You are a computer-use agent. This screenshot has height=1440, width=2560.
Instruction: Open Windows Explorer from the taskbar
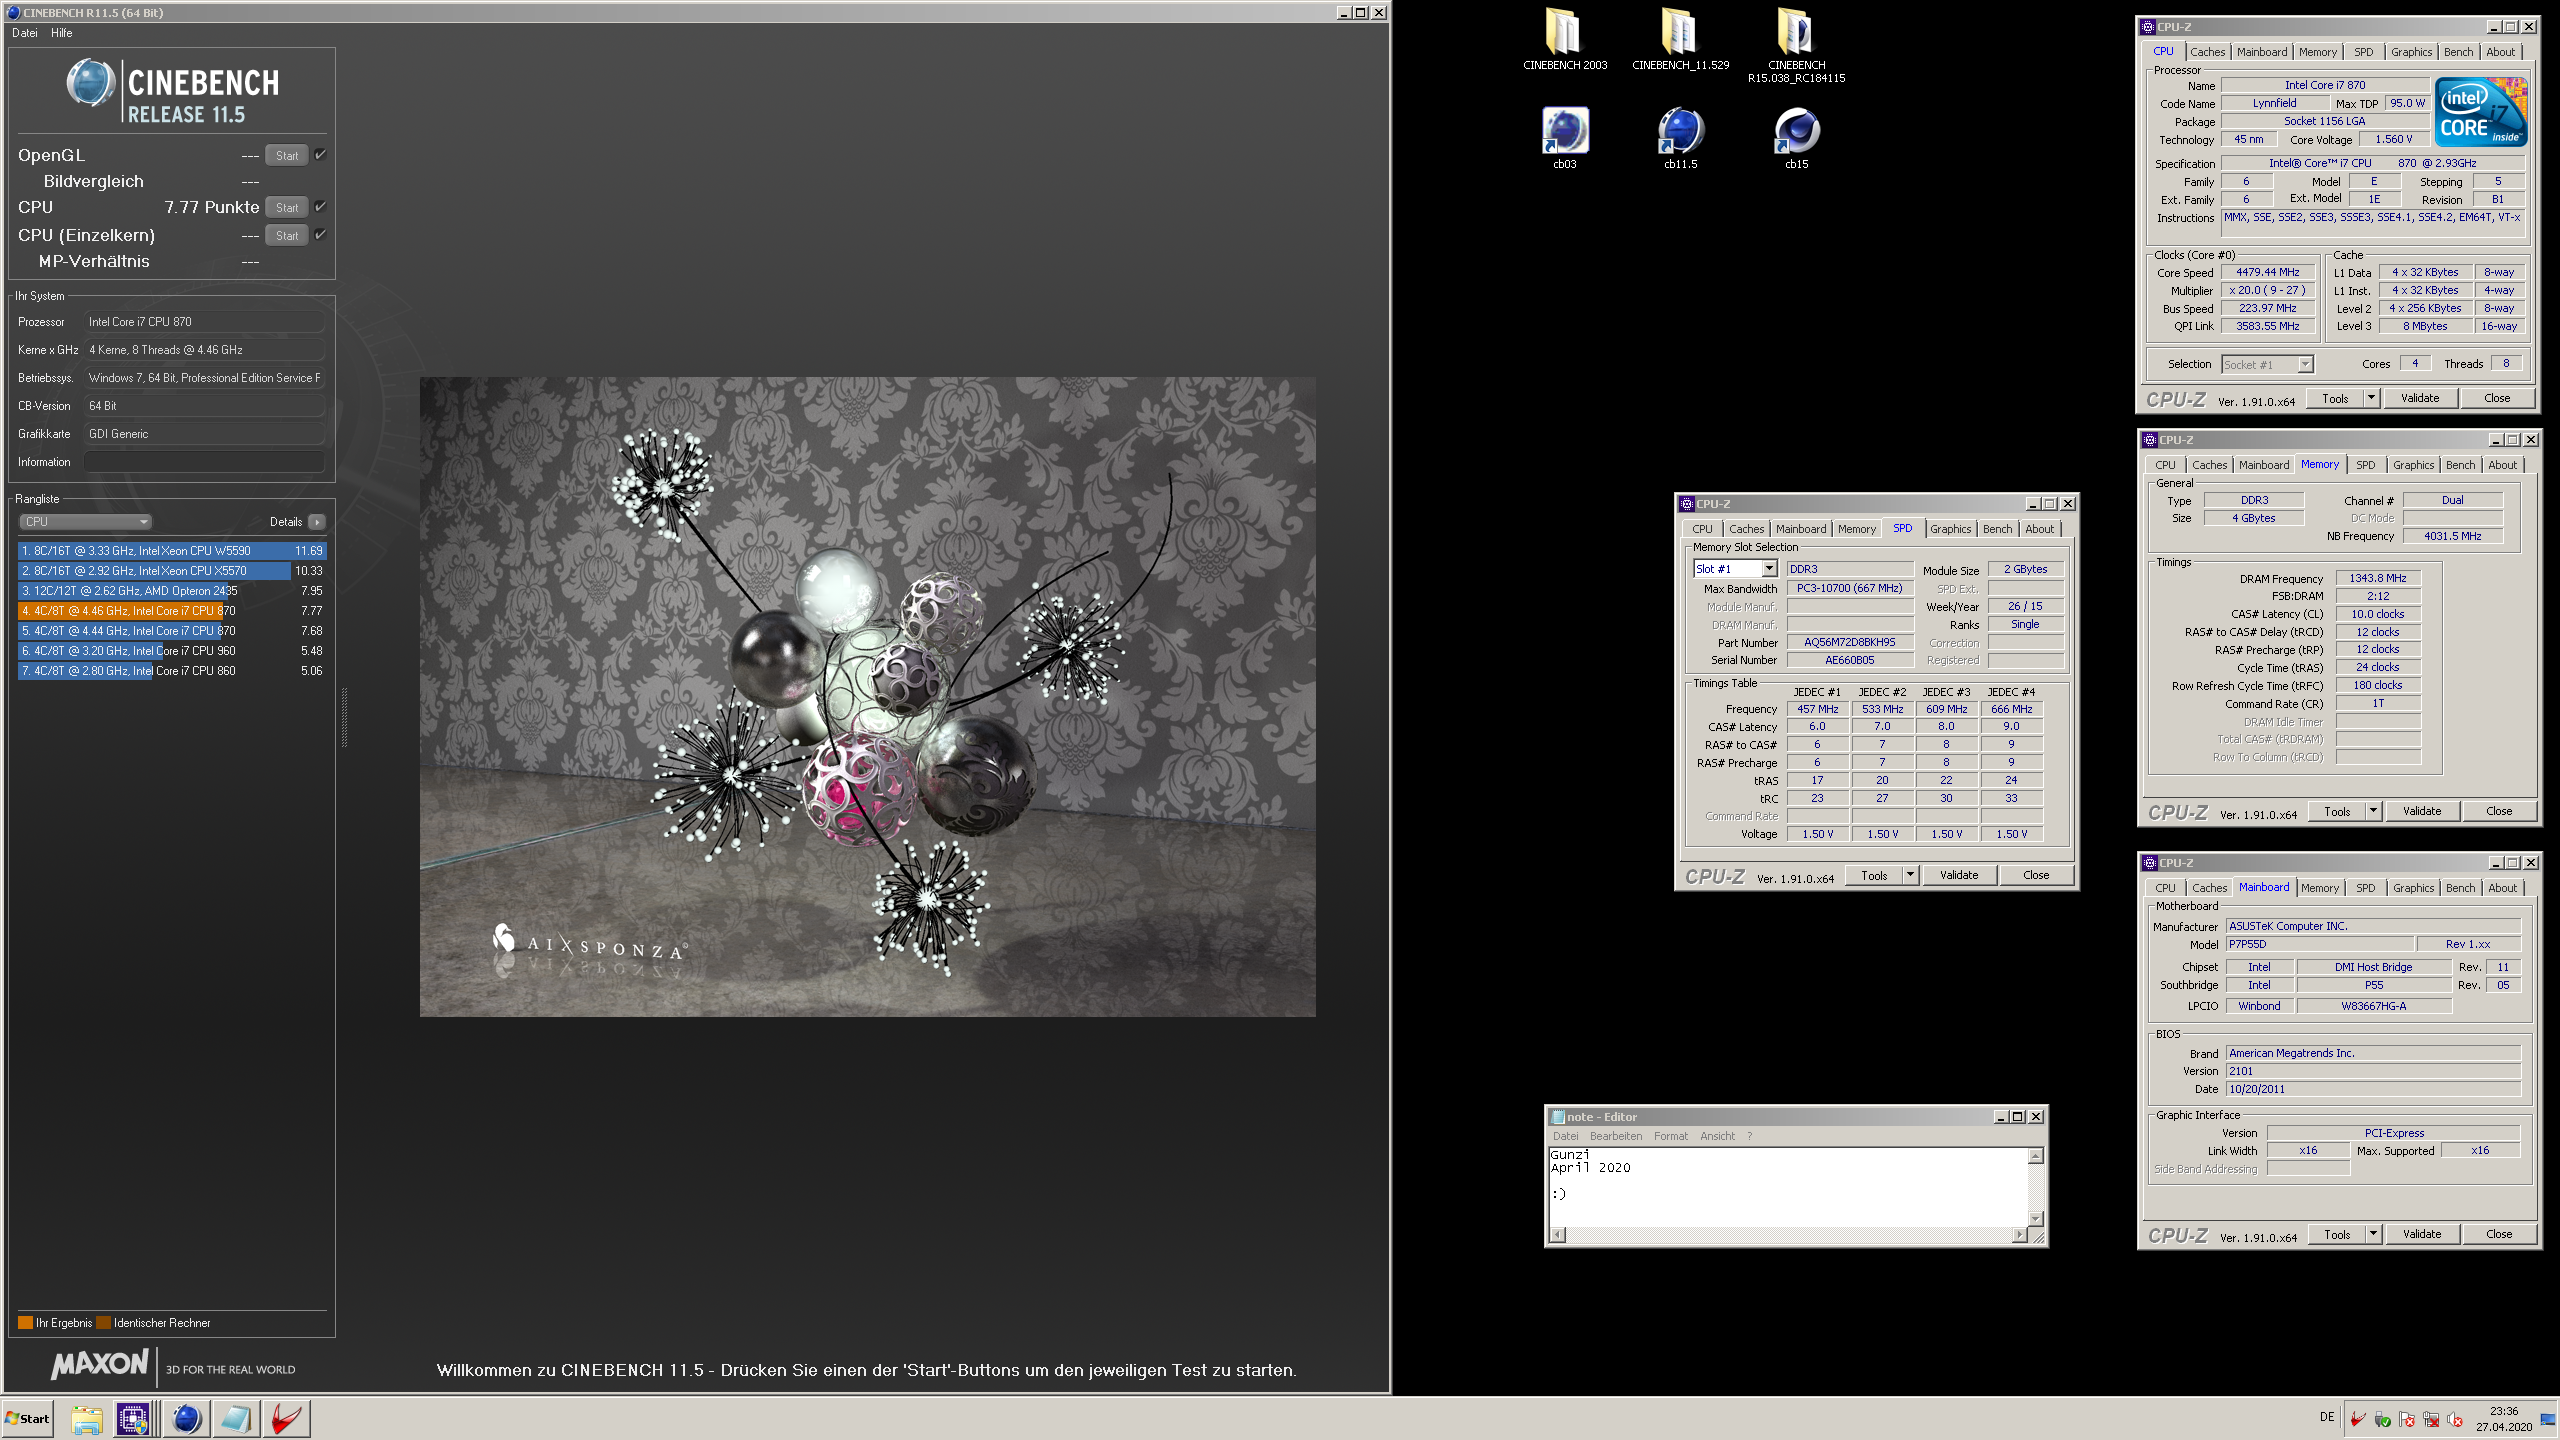pos(87,1418)
